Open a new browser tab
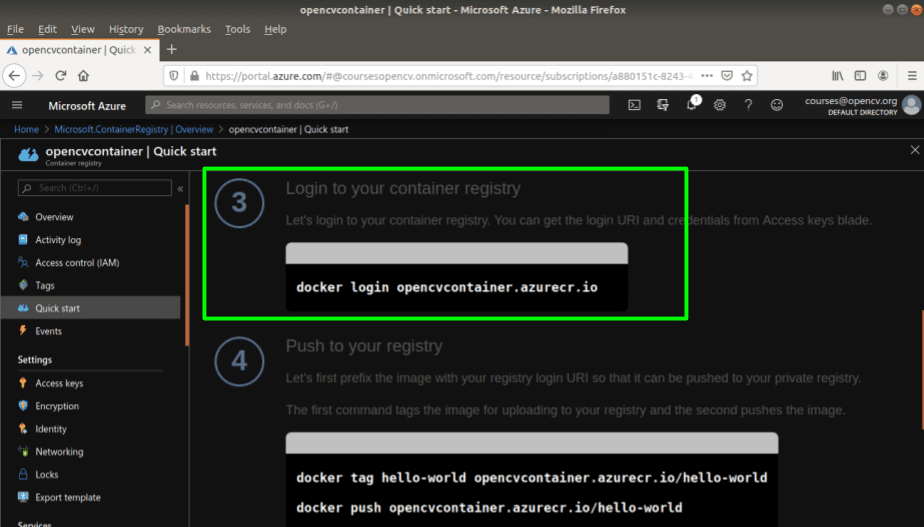Screen dimensions: 924x527 pyautogui.click(x=171, y=50)
